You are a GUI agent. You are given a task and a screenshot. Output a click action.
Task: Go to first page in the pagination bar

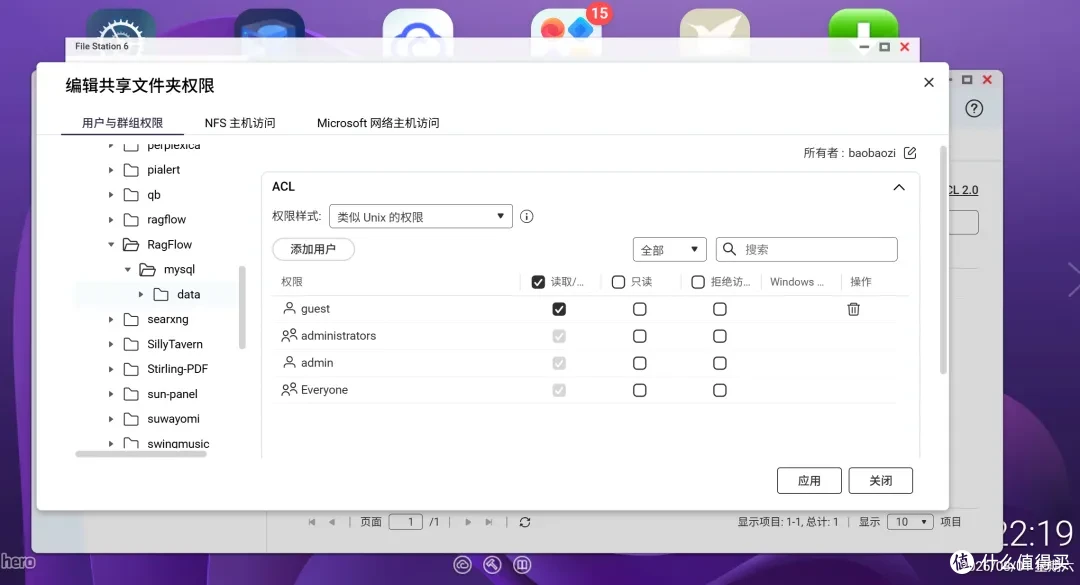click(x=312, y=522)
